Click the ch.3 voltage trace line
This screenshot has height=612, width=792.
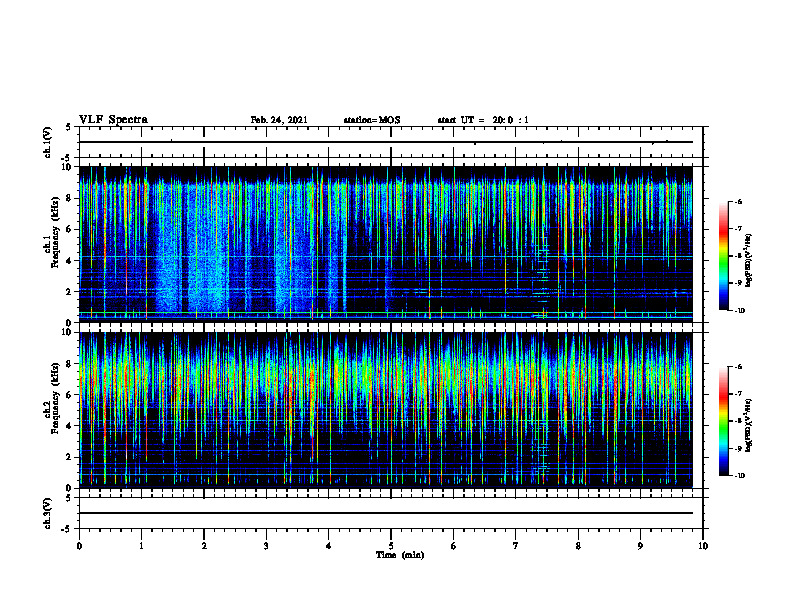pyautogui.click(x=386, y=513)
